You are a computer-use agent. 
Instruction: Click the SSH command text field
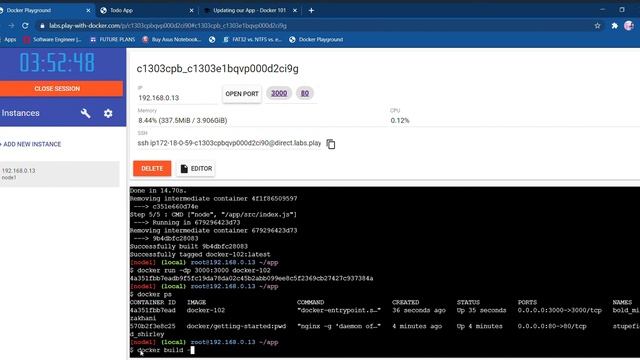229,143
